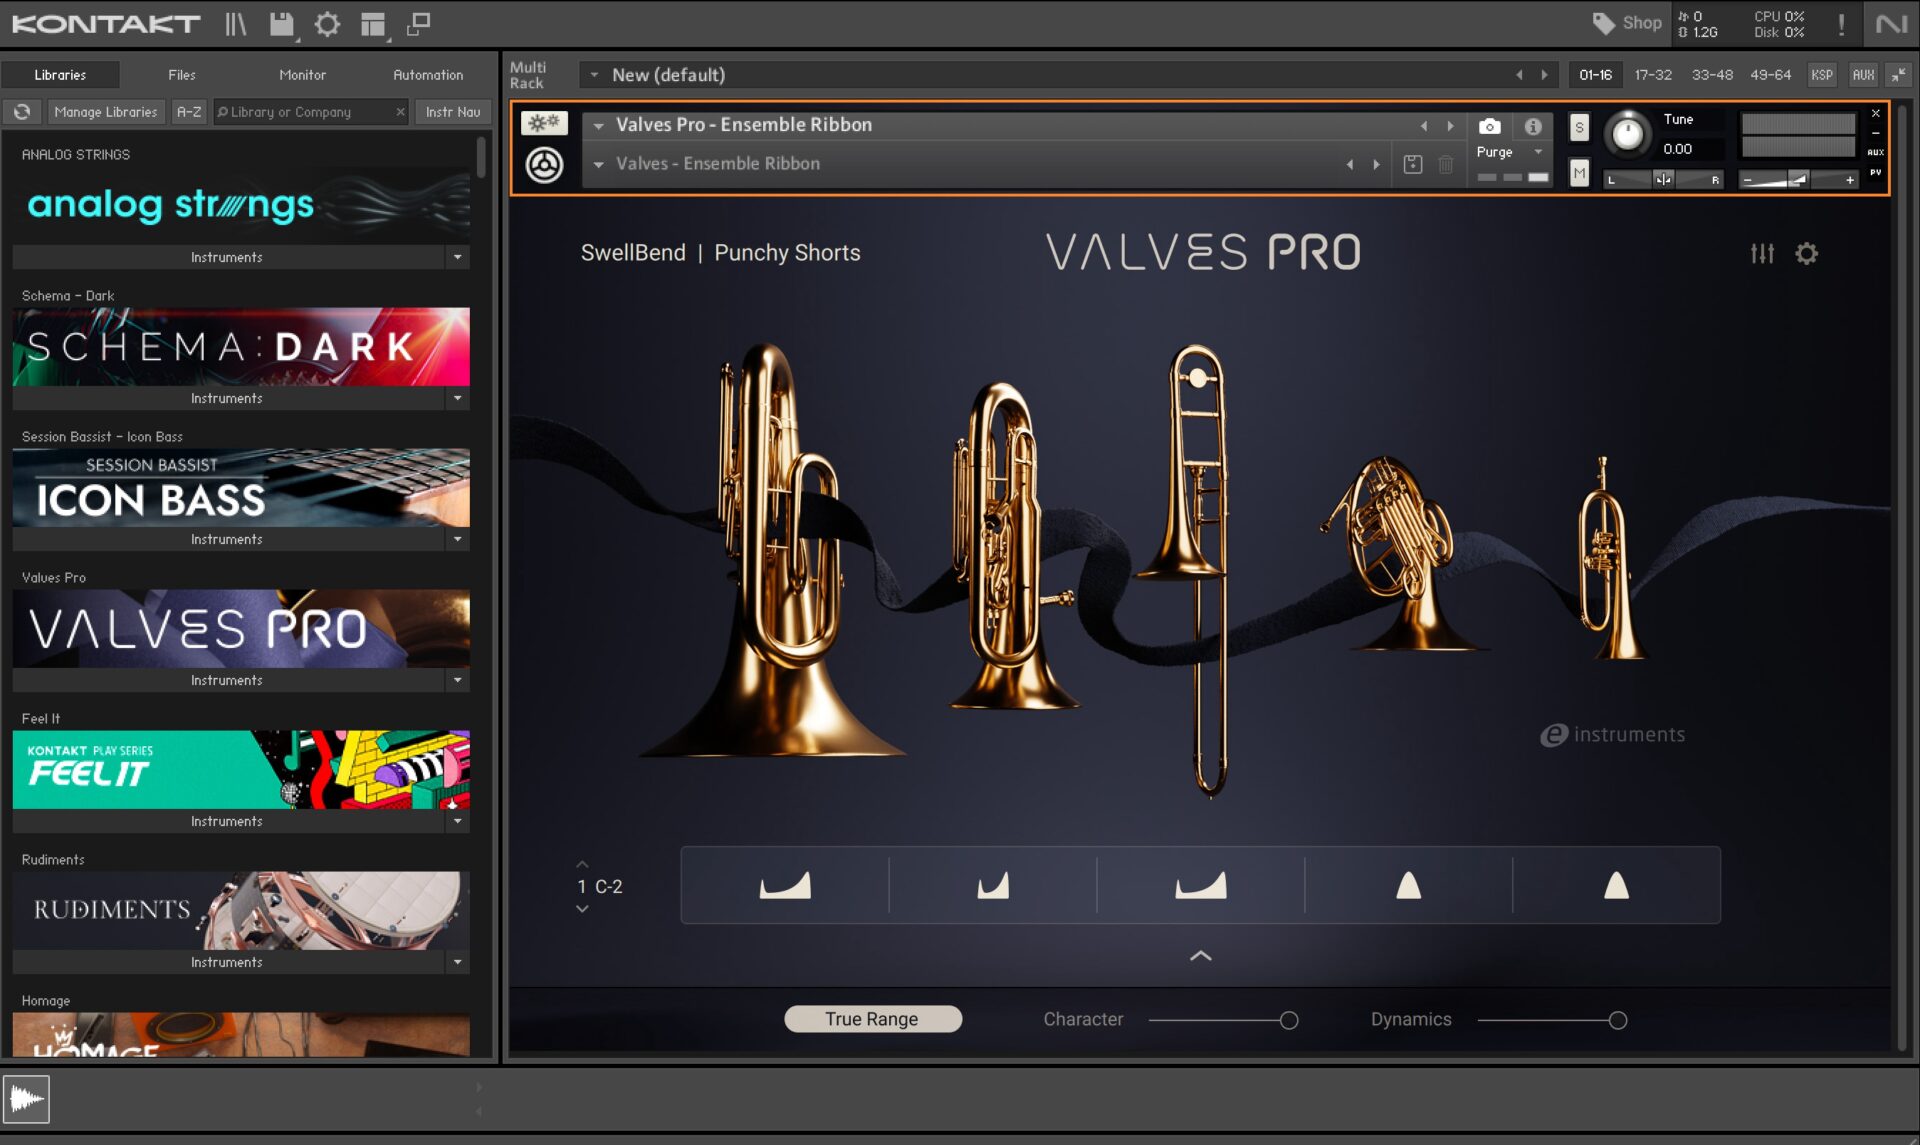Click the save icon in the toolbar

pos(281,24)
